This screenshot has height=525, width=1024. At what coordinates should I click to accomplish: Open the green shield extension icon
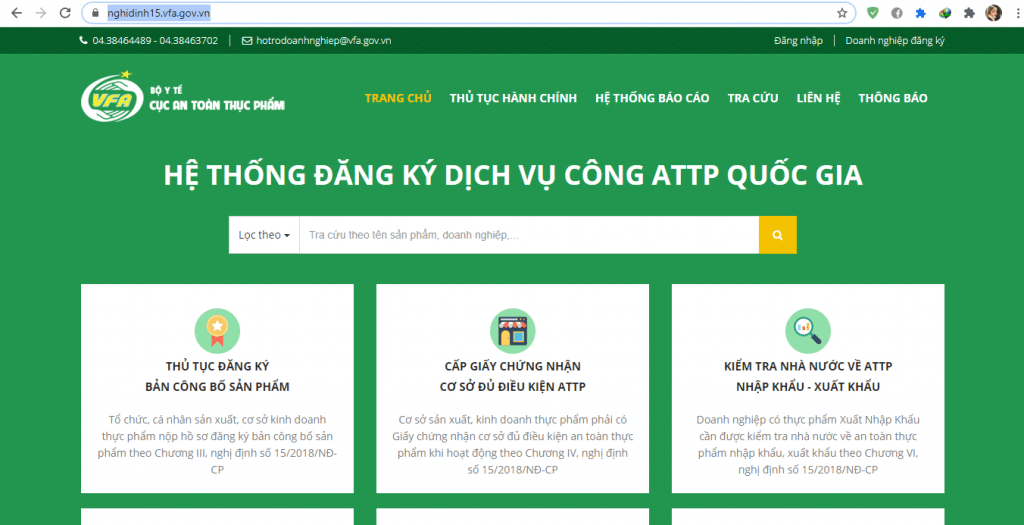pos(872,13)
